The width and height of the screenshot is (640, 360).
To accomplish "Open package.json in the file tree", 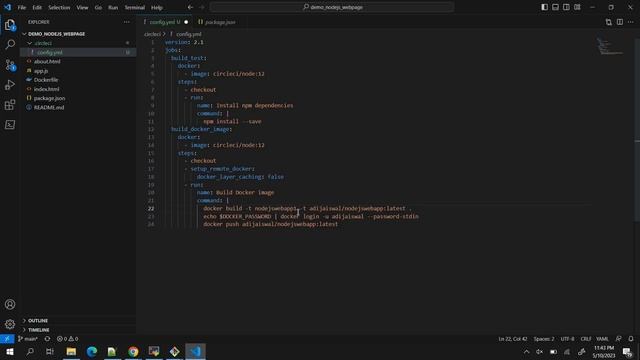I will click(78, 98).
